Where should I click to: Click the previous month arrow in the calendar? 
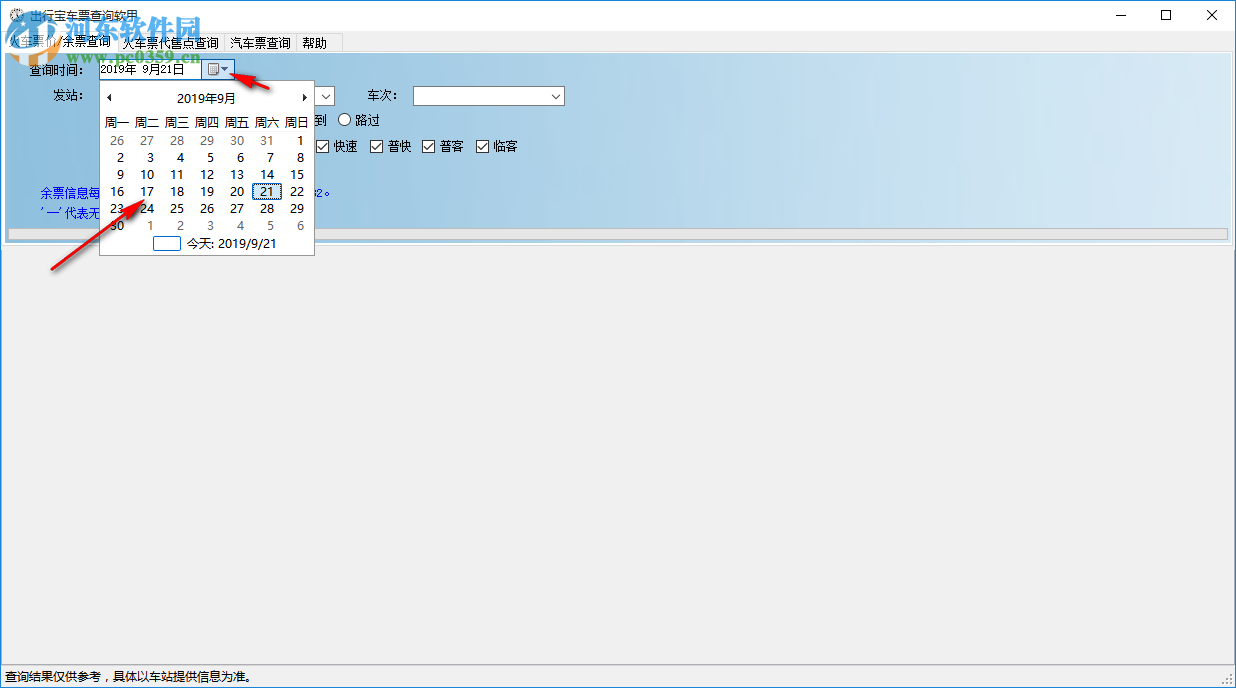[109, 97]
